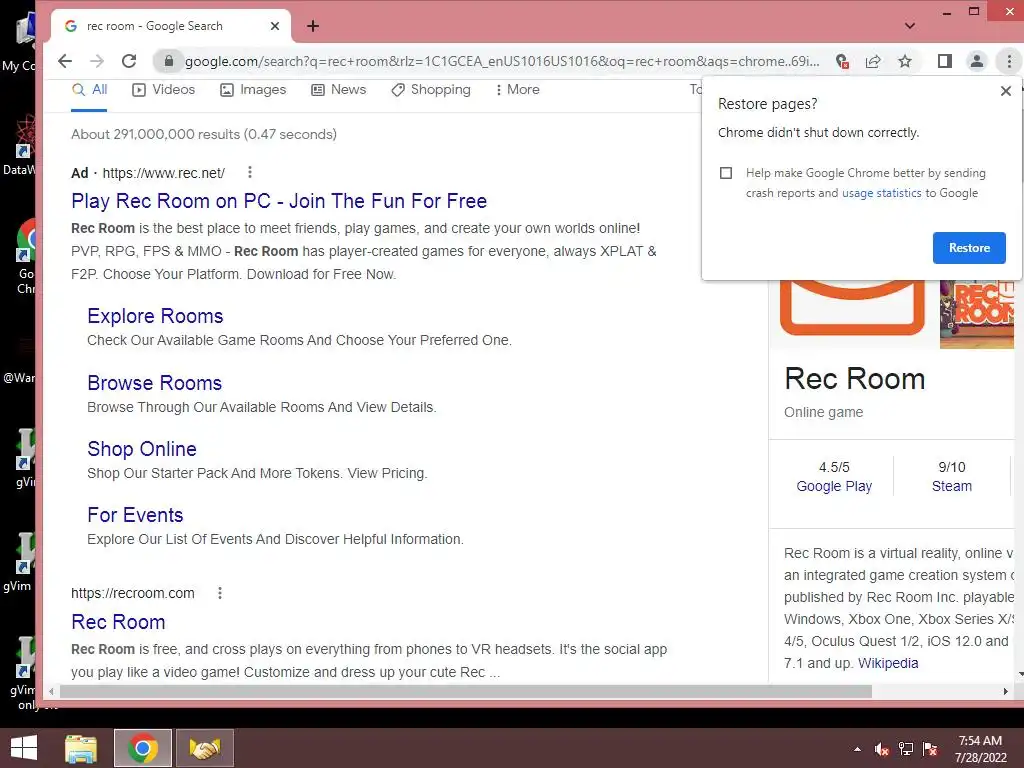The height and width of the screenshot is (768, 1024).
Task: Open the blocked content shield icon in the address bar
Action: [x=842, y=61]
